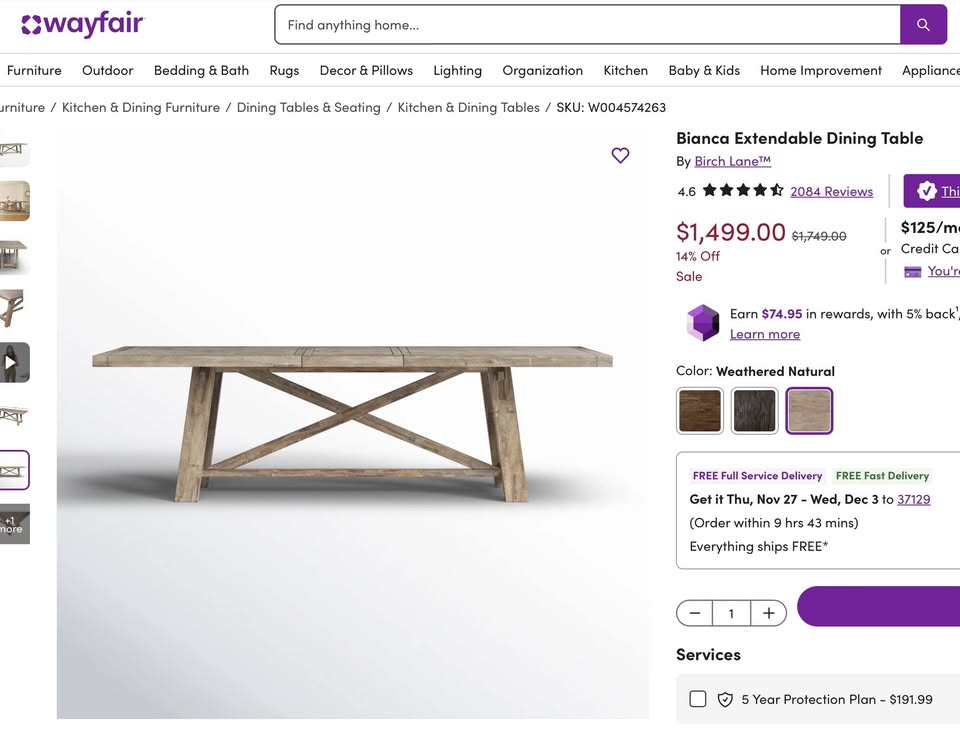Increase quantity with plus button
This screenshot has width=960, height=735.
coord(768,613)
